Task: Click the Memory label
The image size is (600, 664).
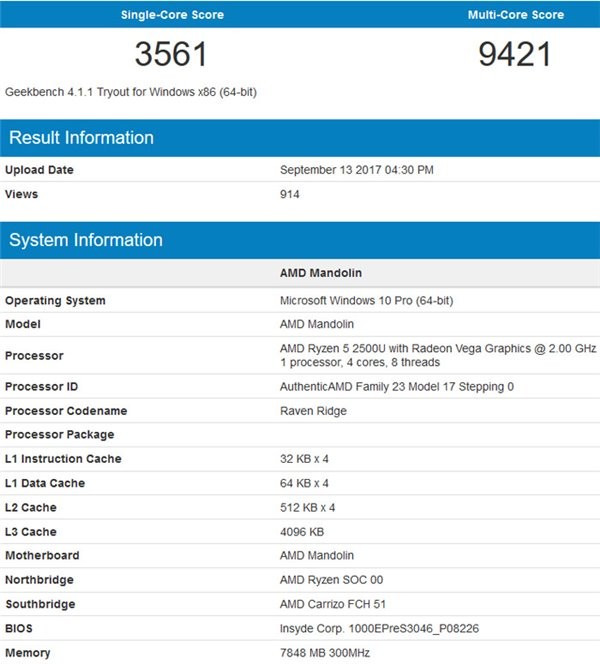Action: pos(28,653)
